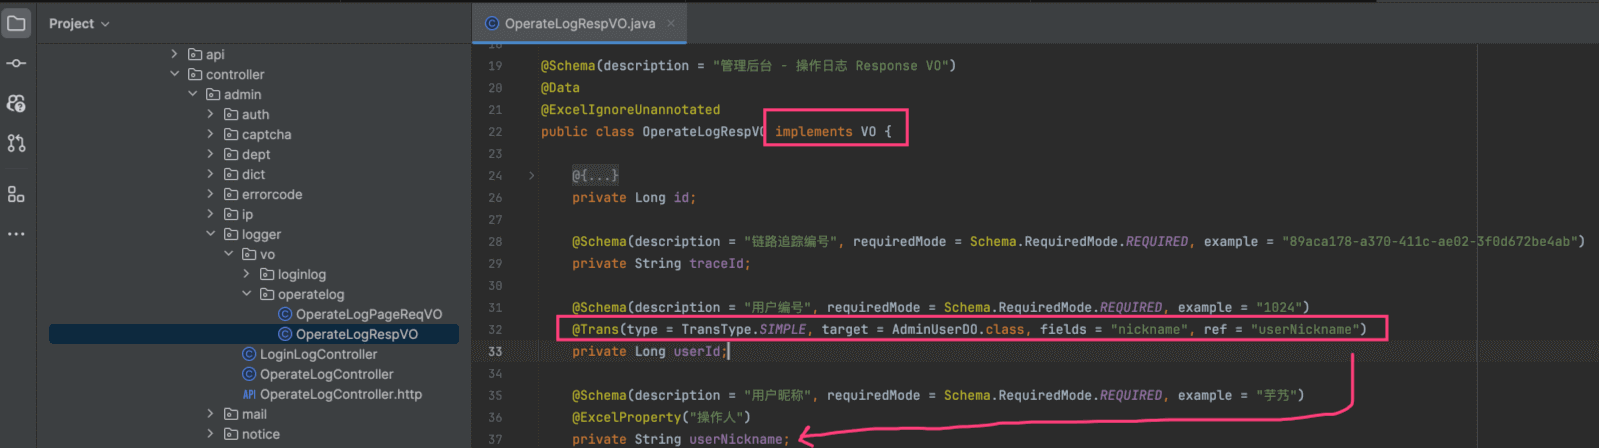Open the Pull Requests tool window icon
1599x448 pixels.
point(16,143)
